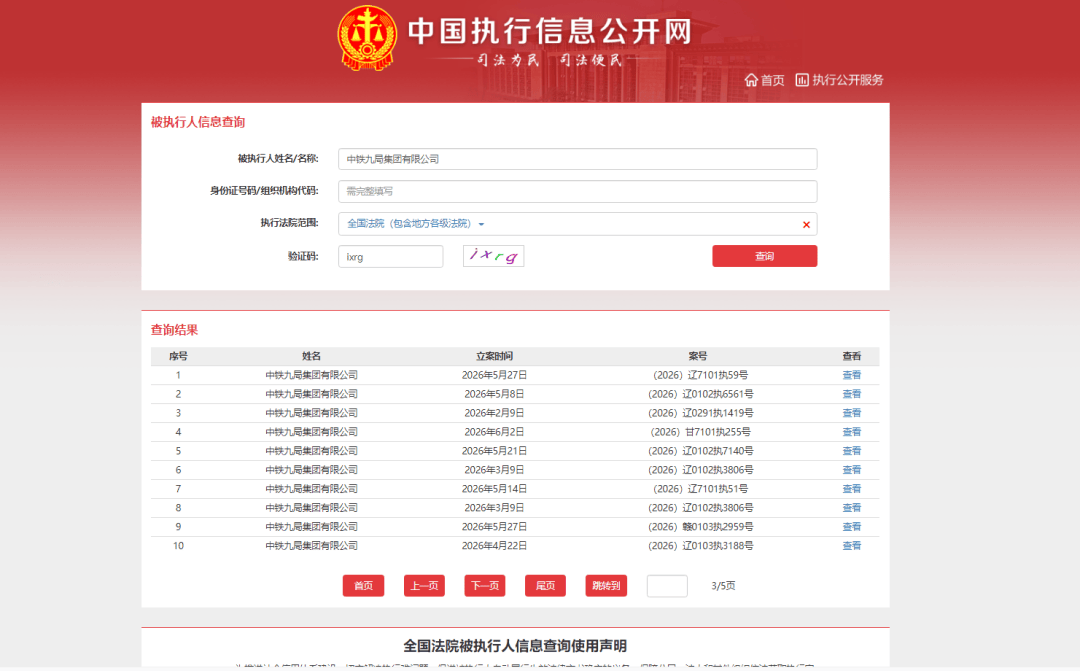Screen dimensions: 1080x671
Task: View details of row 2 辽0102执6561号
Action: (x=851, y=394)
